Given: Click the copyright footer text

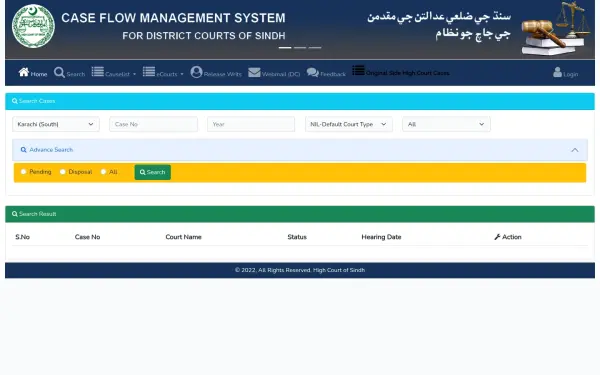Looking at the screenshot, I should 300,270.
